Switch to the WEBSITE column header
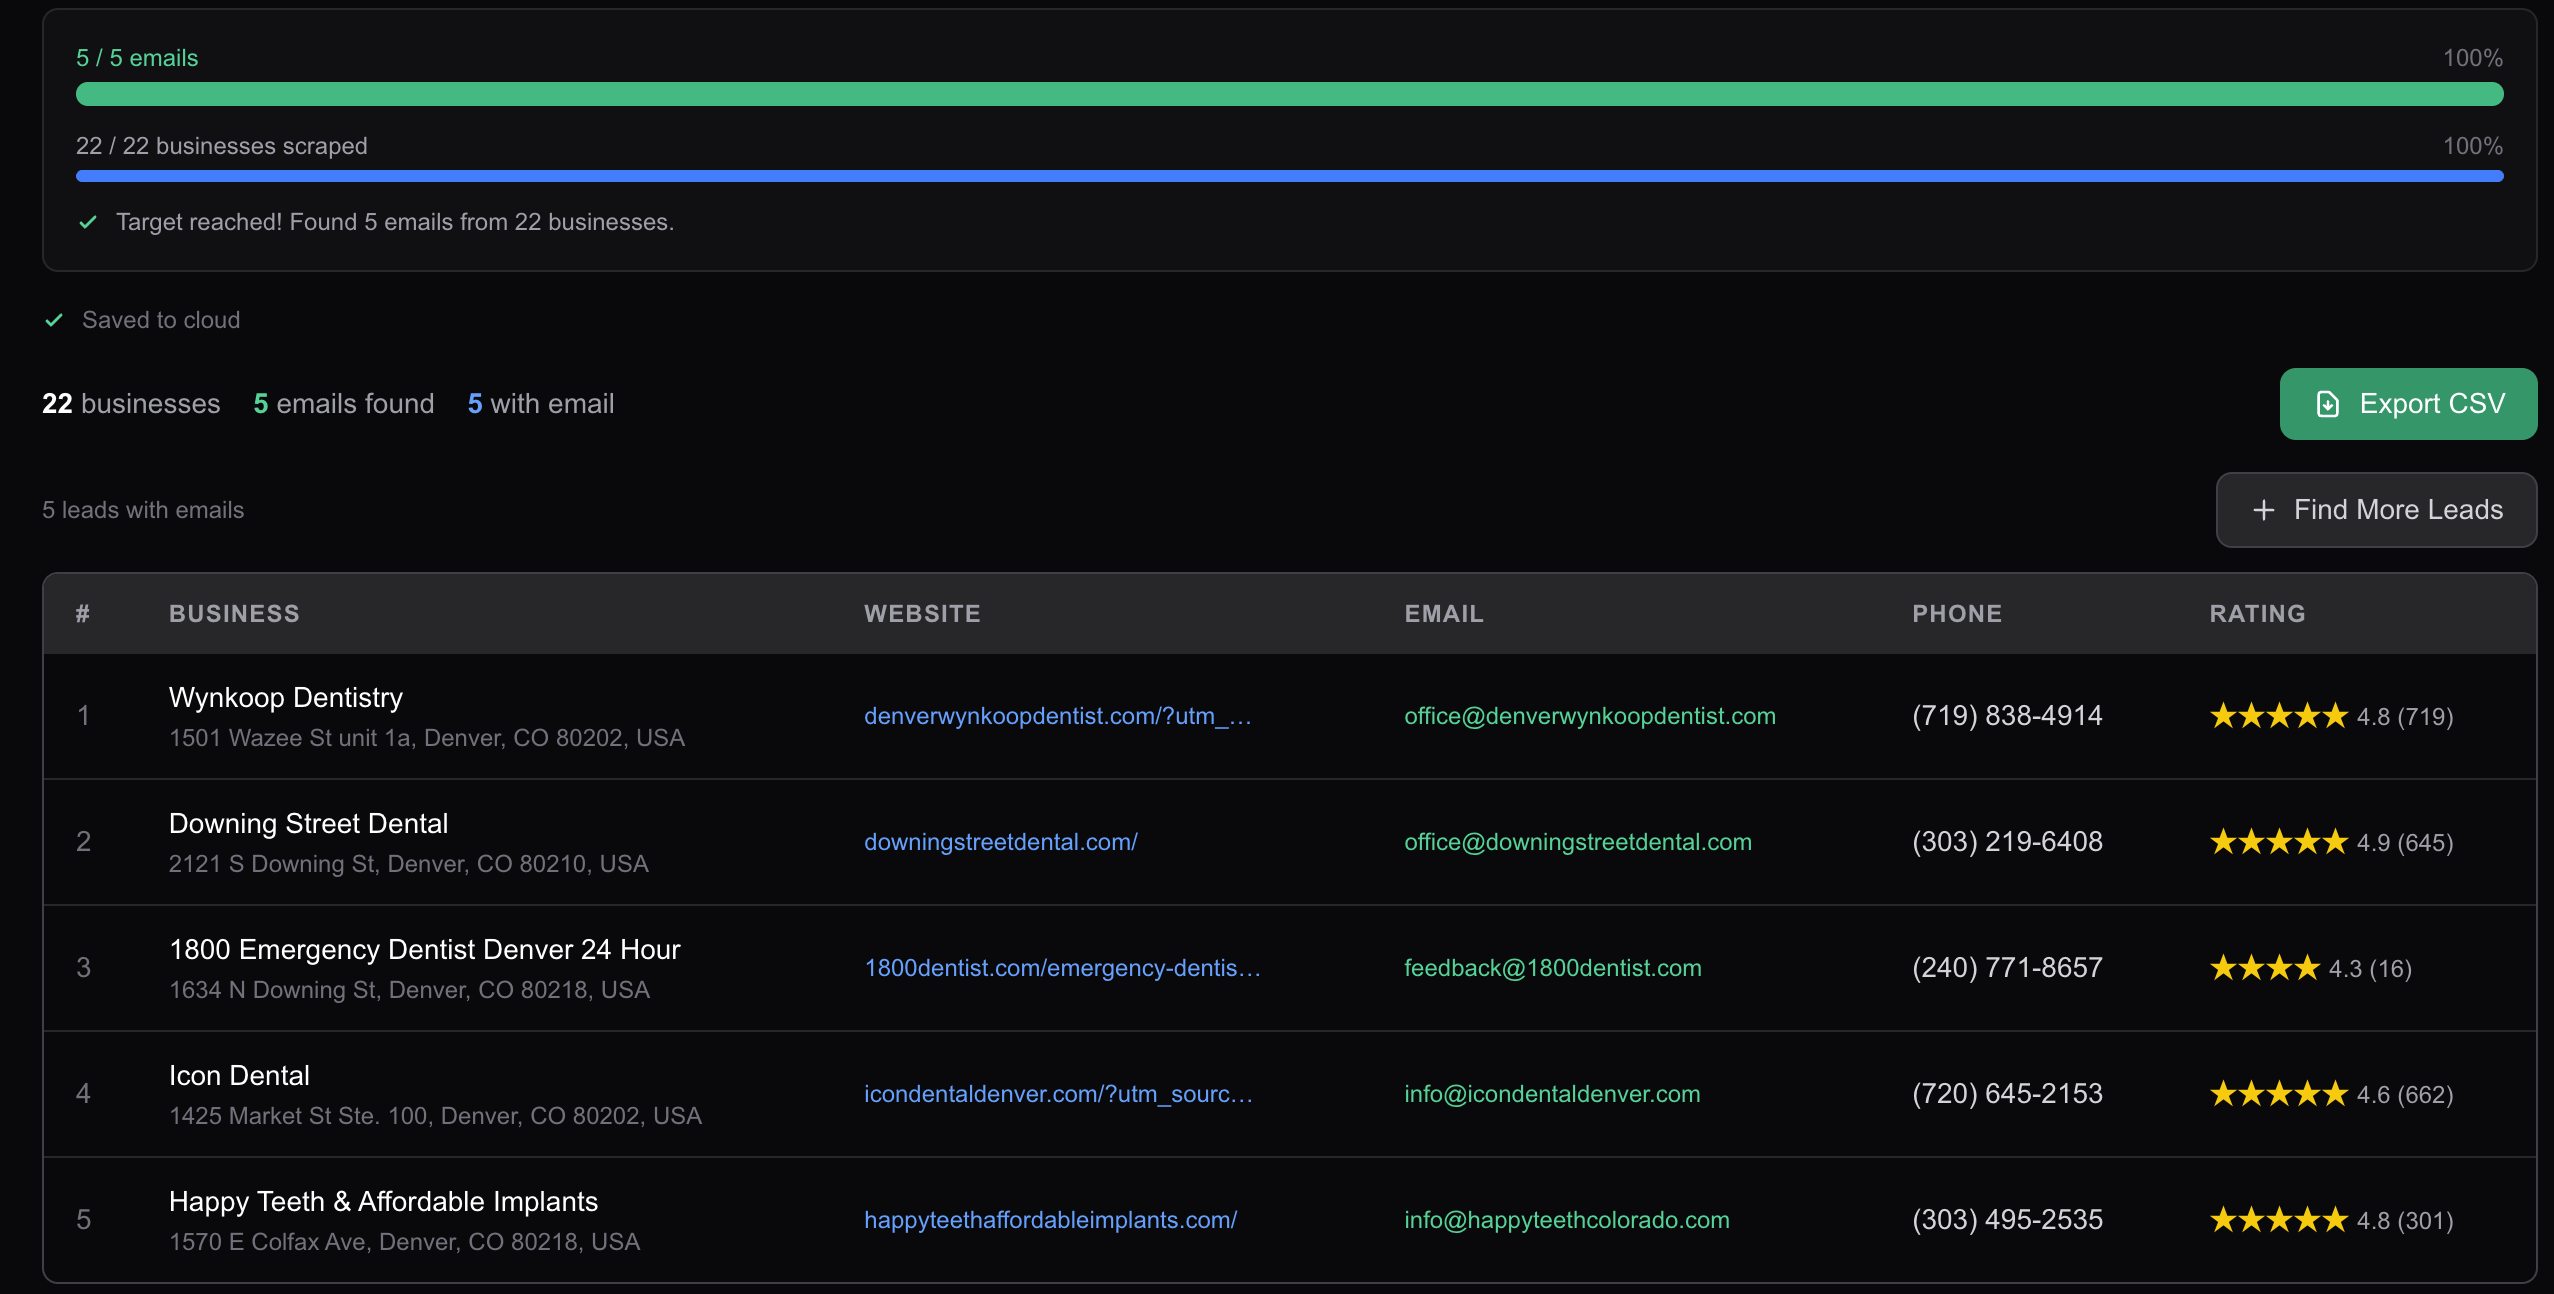Screen dimensions: 2554x1294 point(922,613)
